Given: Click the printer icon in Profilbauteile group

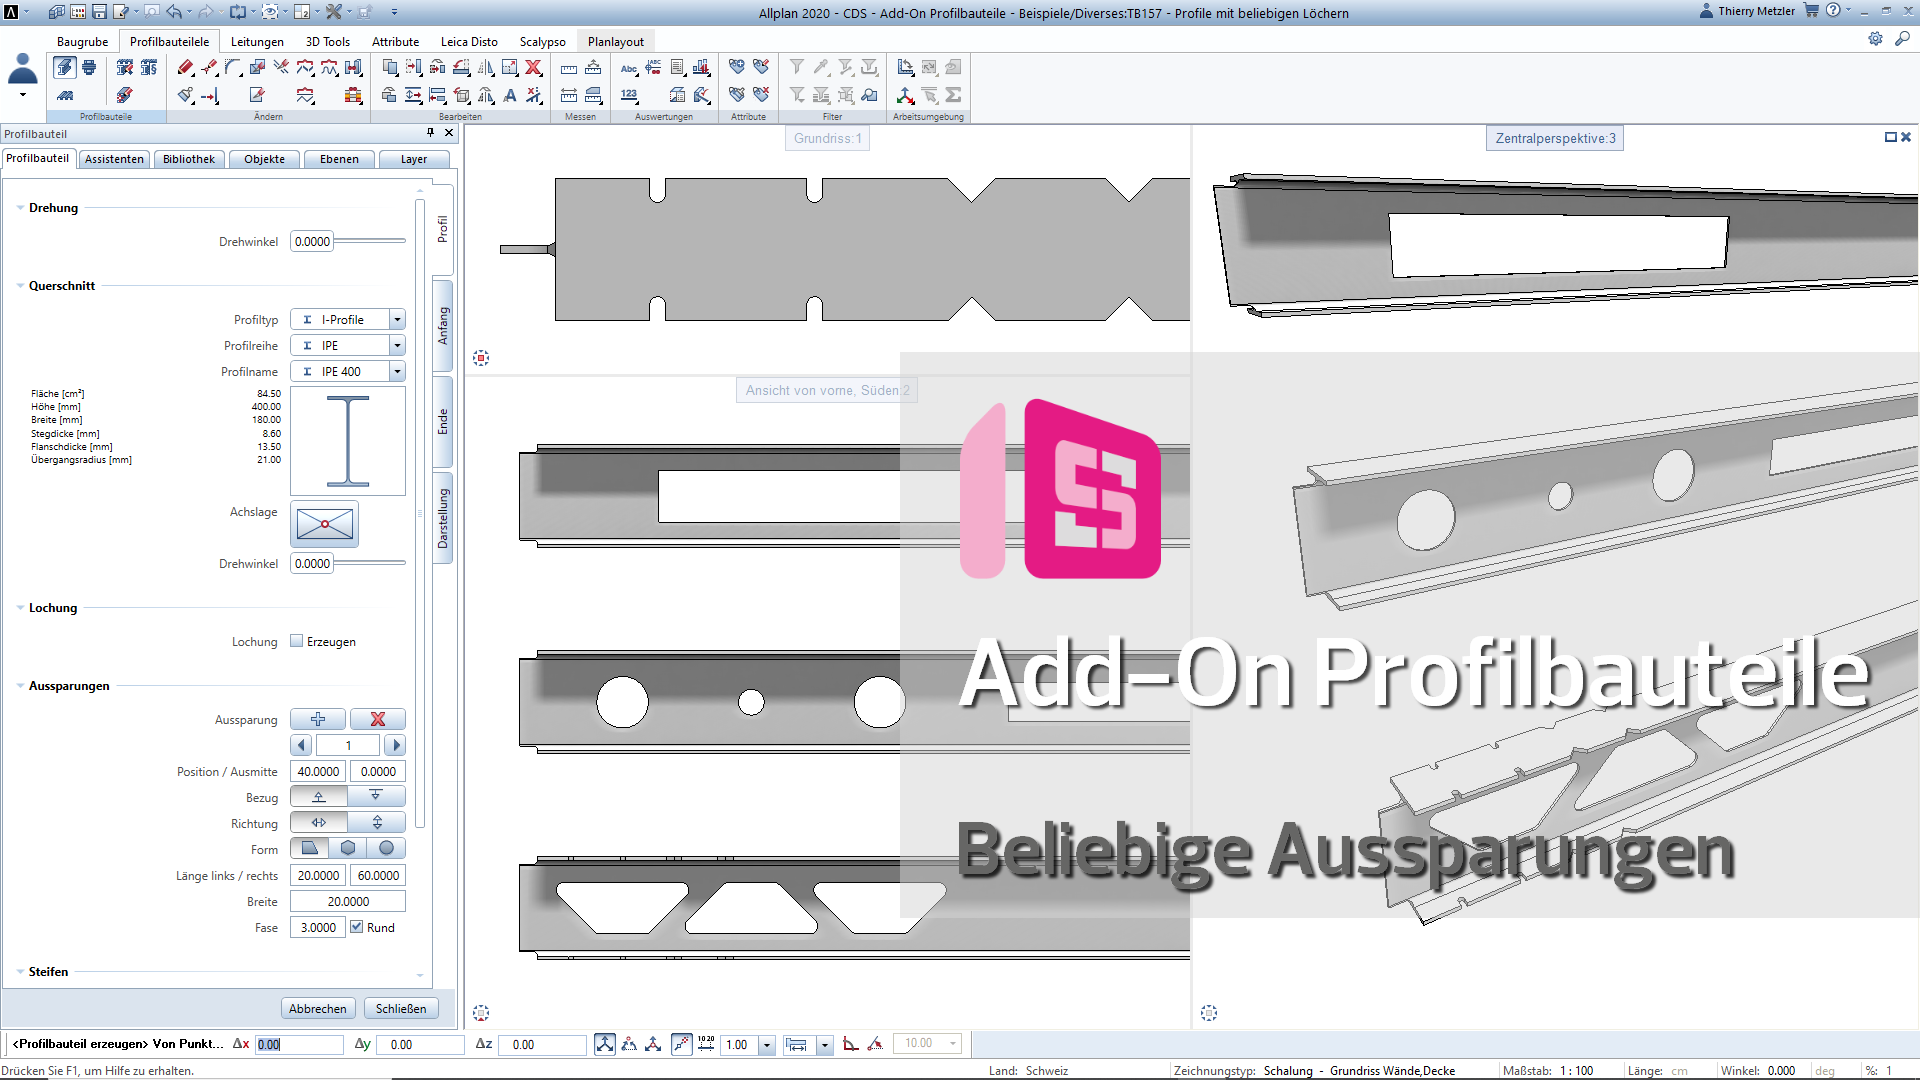Looking at the screenshot, I should click(89, 68).
